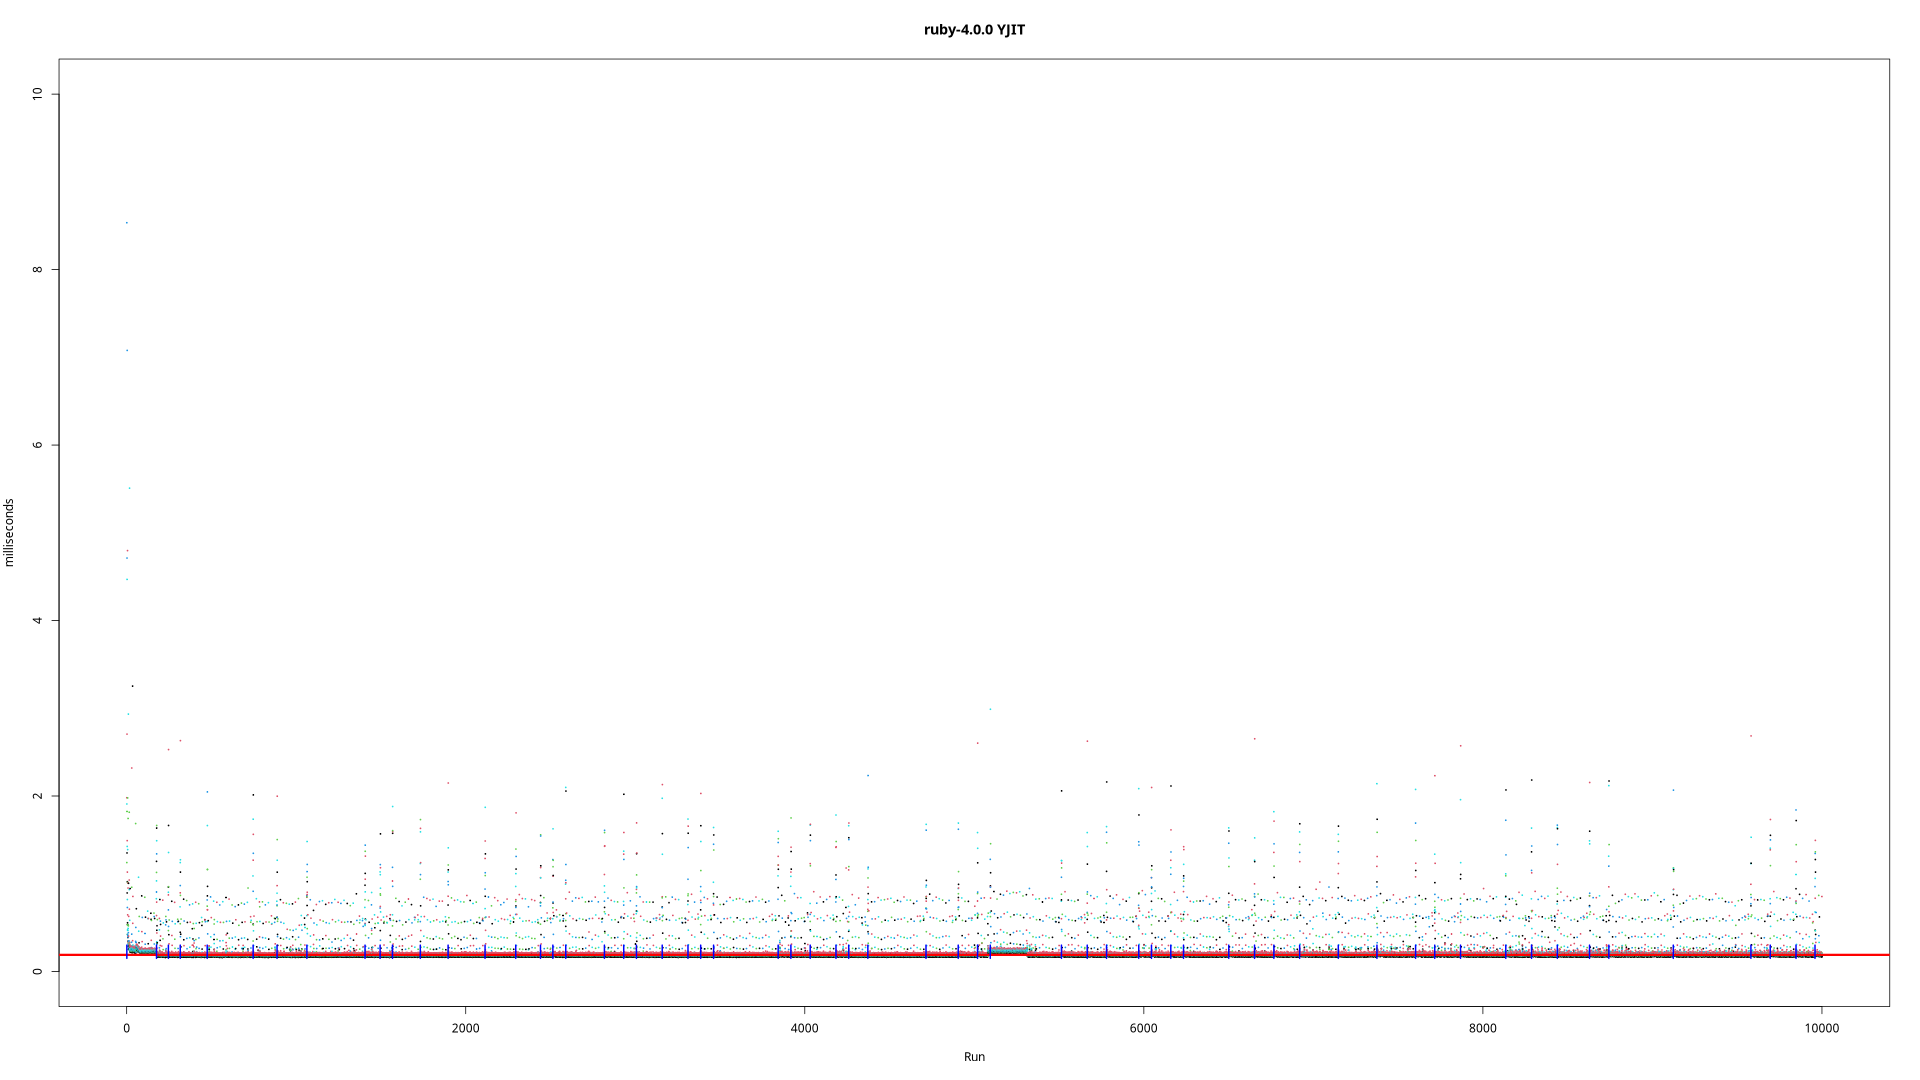Screen dimensions: 1920x1080
Task: Click the 4 tick label on y-axis
Action: pos(38,620)
